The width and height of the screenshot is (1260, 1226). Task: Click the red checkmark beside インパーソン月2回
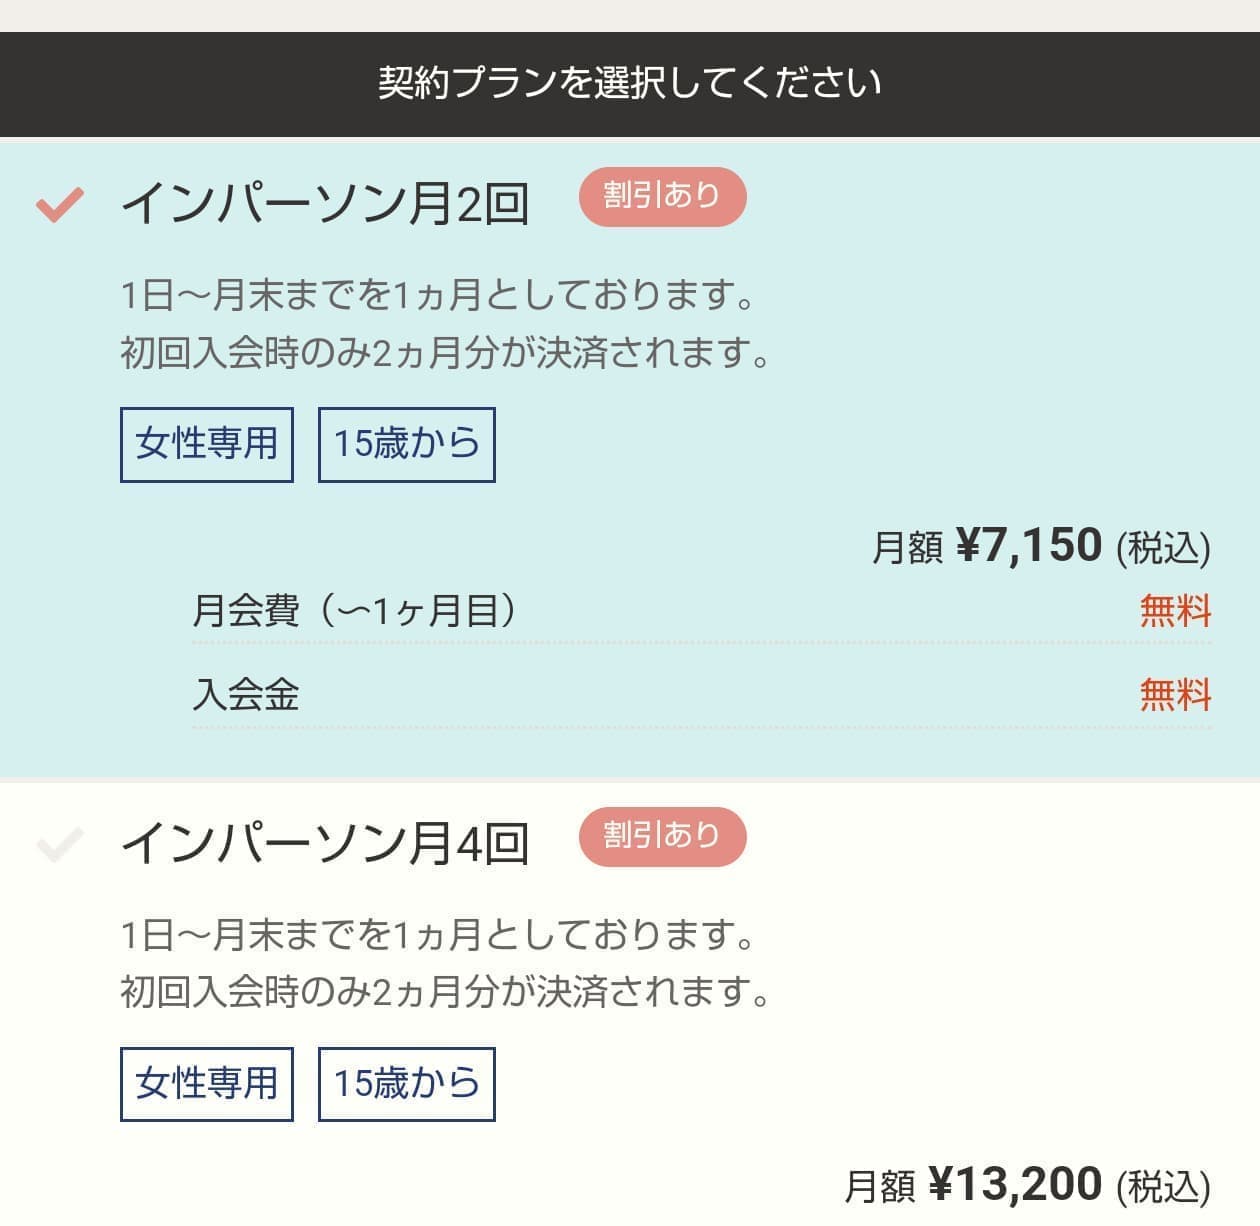[x=59, y=204]
